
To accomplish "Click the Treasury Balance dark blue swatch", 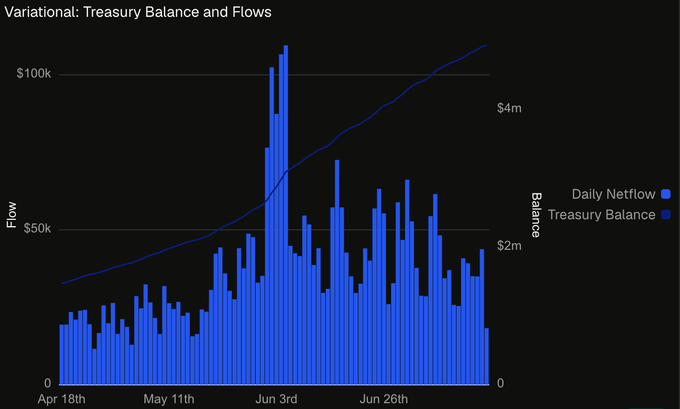I will pyautogui.click(x=666, y=215).
